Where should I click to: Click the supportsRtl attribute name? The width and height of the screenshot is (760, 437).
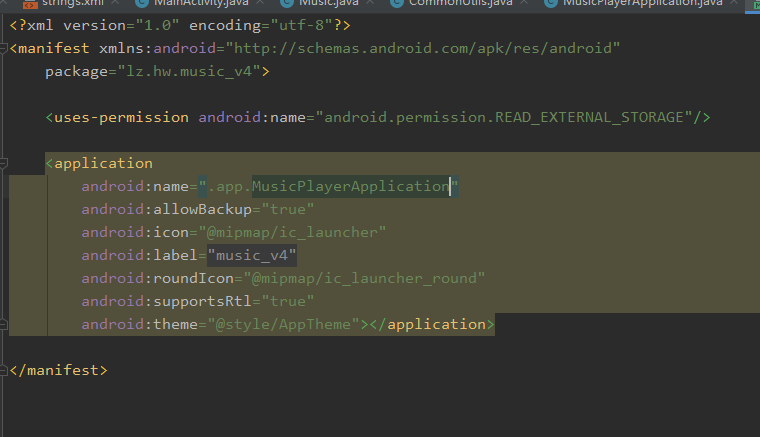click(203, 301)
